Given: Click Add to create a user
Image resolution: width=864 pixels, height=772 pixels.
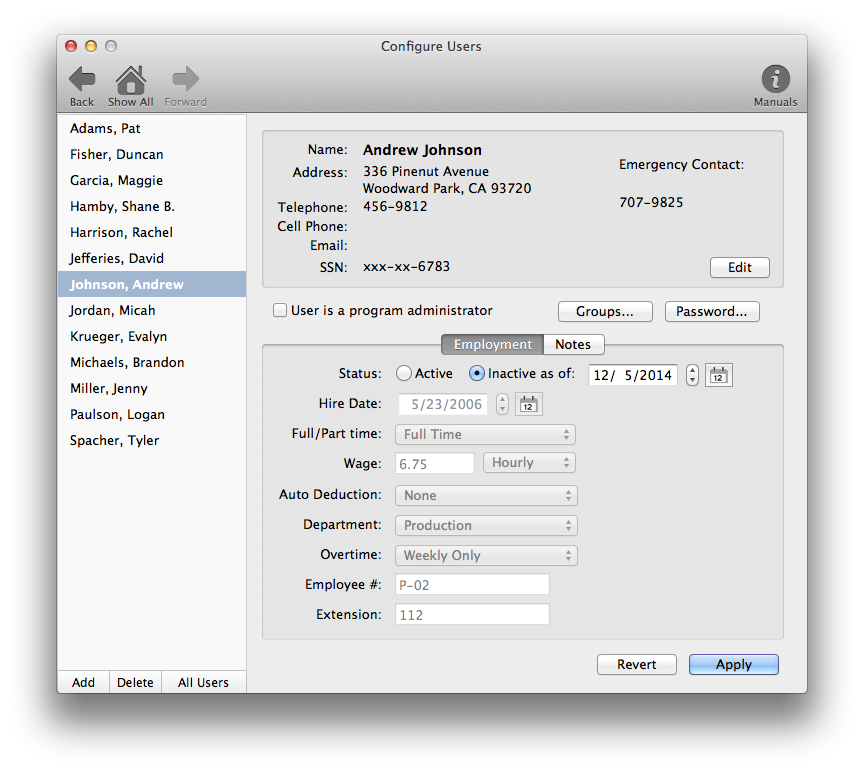Looking at the screenshot, I should (x=83, y=682).
